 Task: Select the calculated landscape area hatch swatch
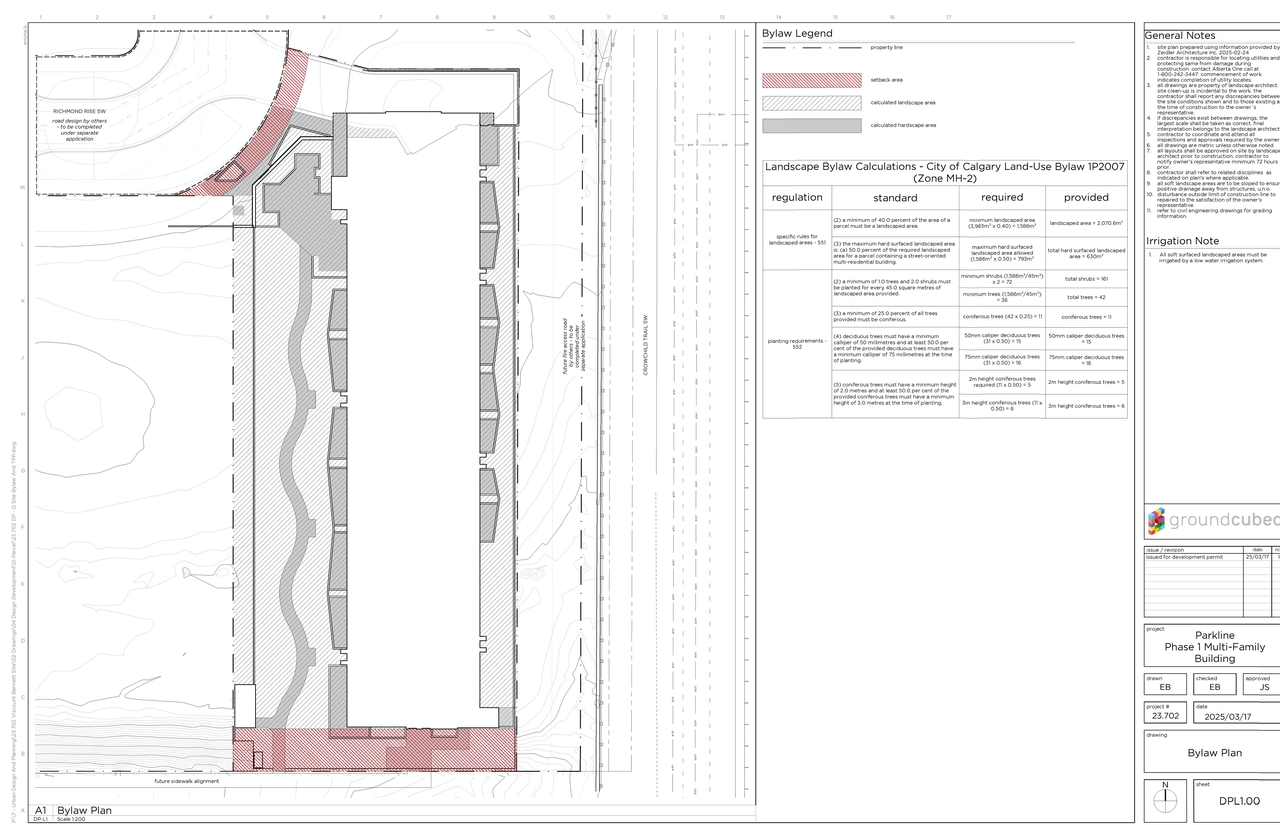coord(811,103)
